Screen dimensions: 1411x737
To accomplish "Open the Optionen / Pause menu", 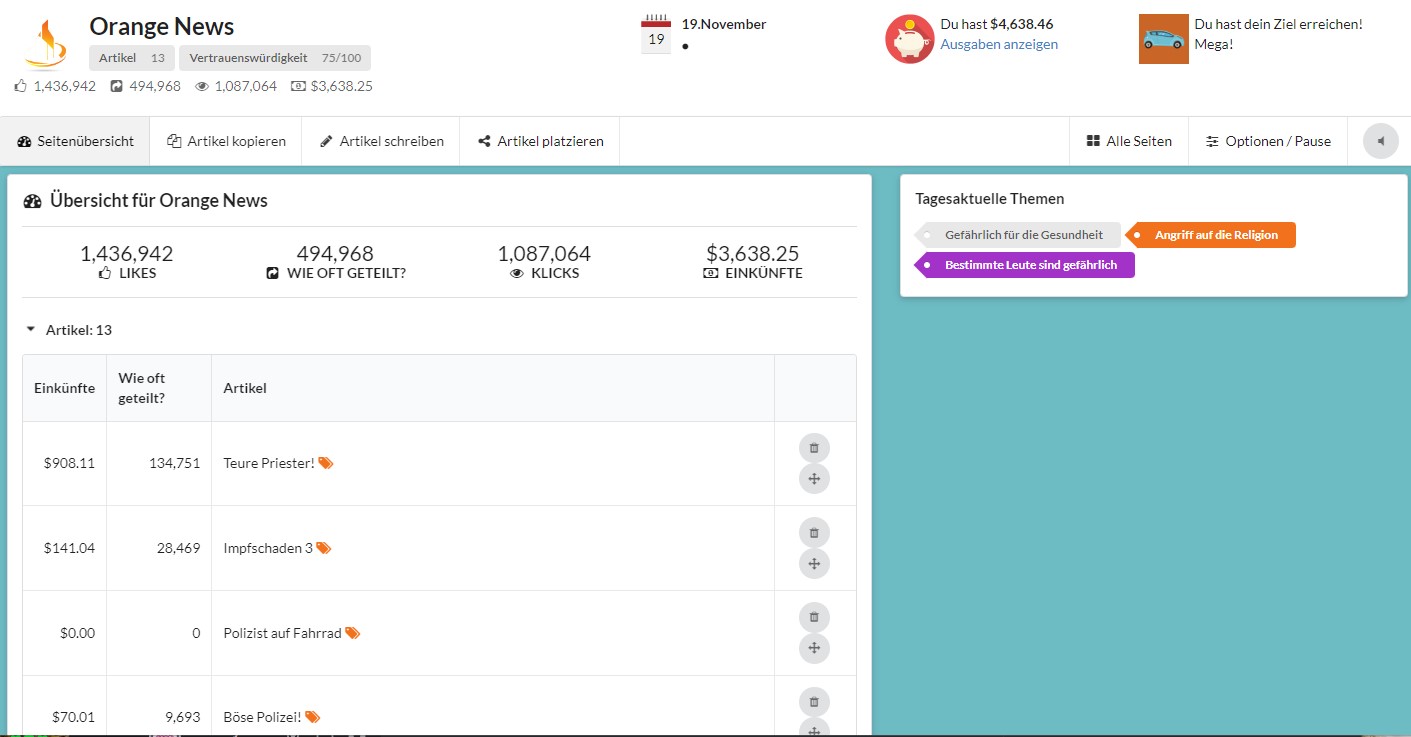I will click(1268, 141).
